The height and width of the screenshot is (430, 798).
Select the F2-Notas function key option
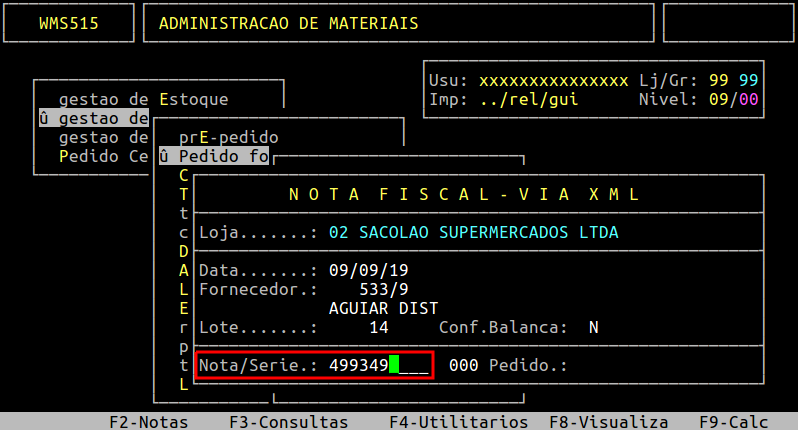pos(149,422)
